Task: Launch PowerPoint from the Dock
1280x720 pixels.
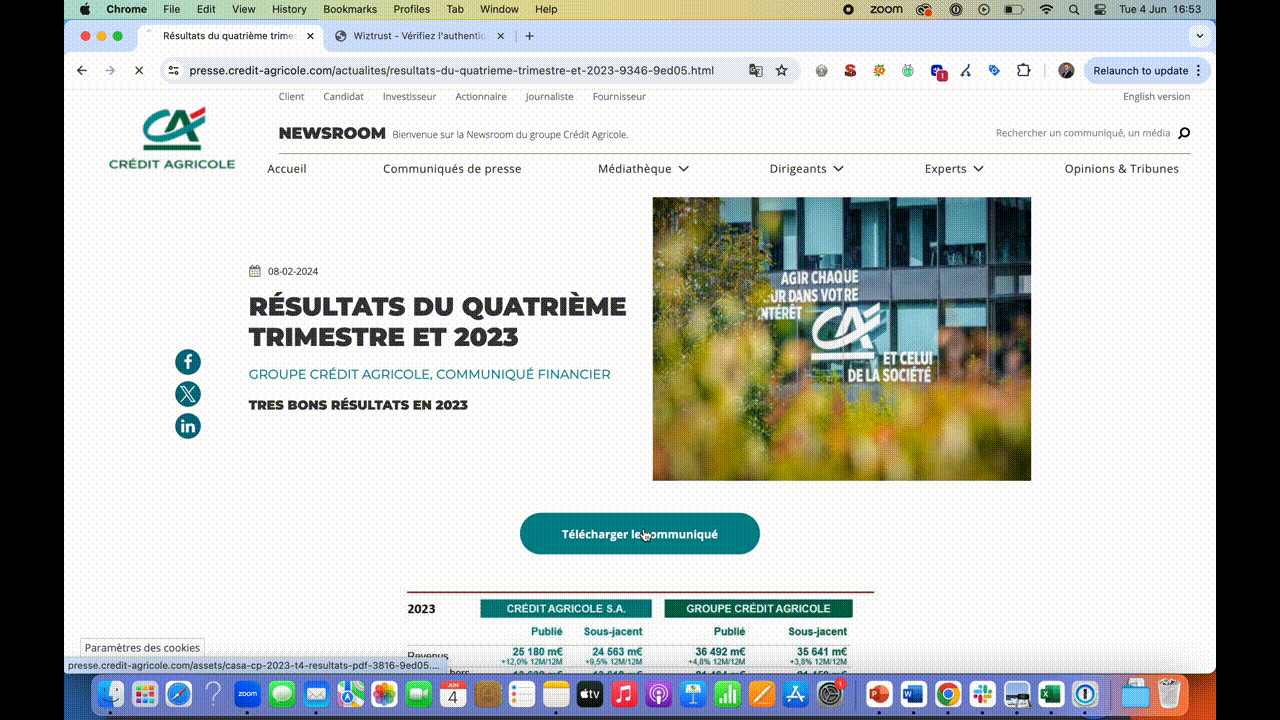Action: point(879,693)
